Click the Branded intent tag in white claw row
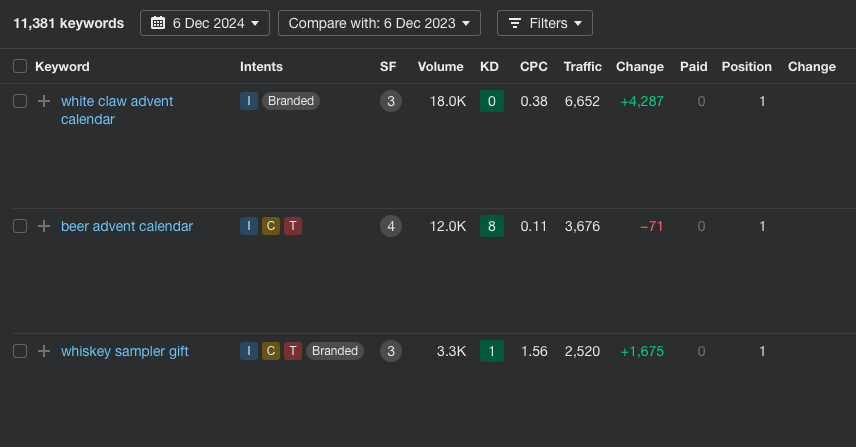Image resolution: width=856 pixels, height=447 pixels. pos(291,101)
